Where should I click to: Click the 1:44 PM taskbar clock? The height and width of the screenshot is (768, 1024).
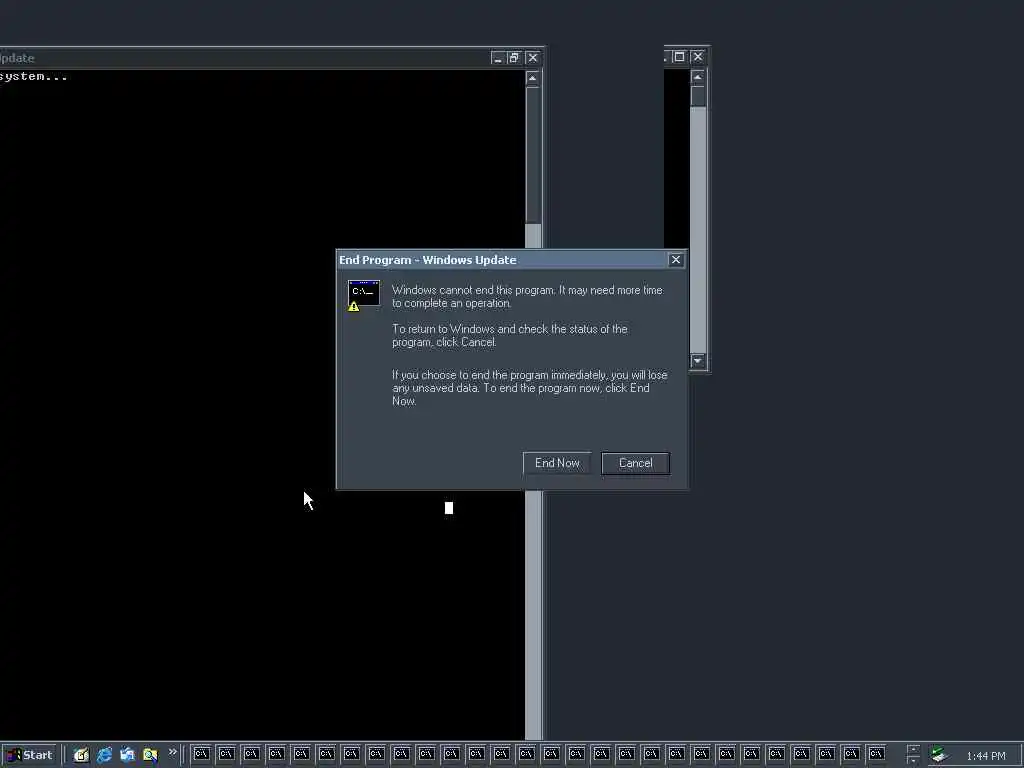point(985,756)
